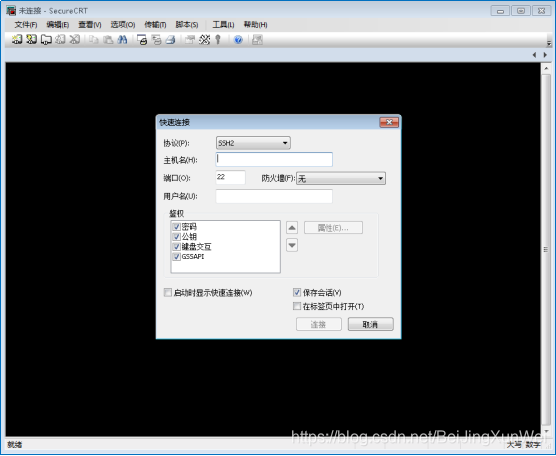
Task: Click the 主机名 input field
Action: [274, 159]
